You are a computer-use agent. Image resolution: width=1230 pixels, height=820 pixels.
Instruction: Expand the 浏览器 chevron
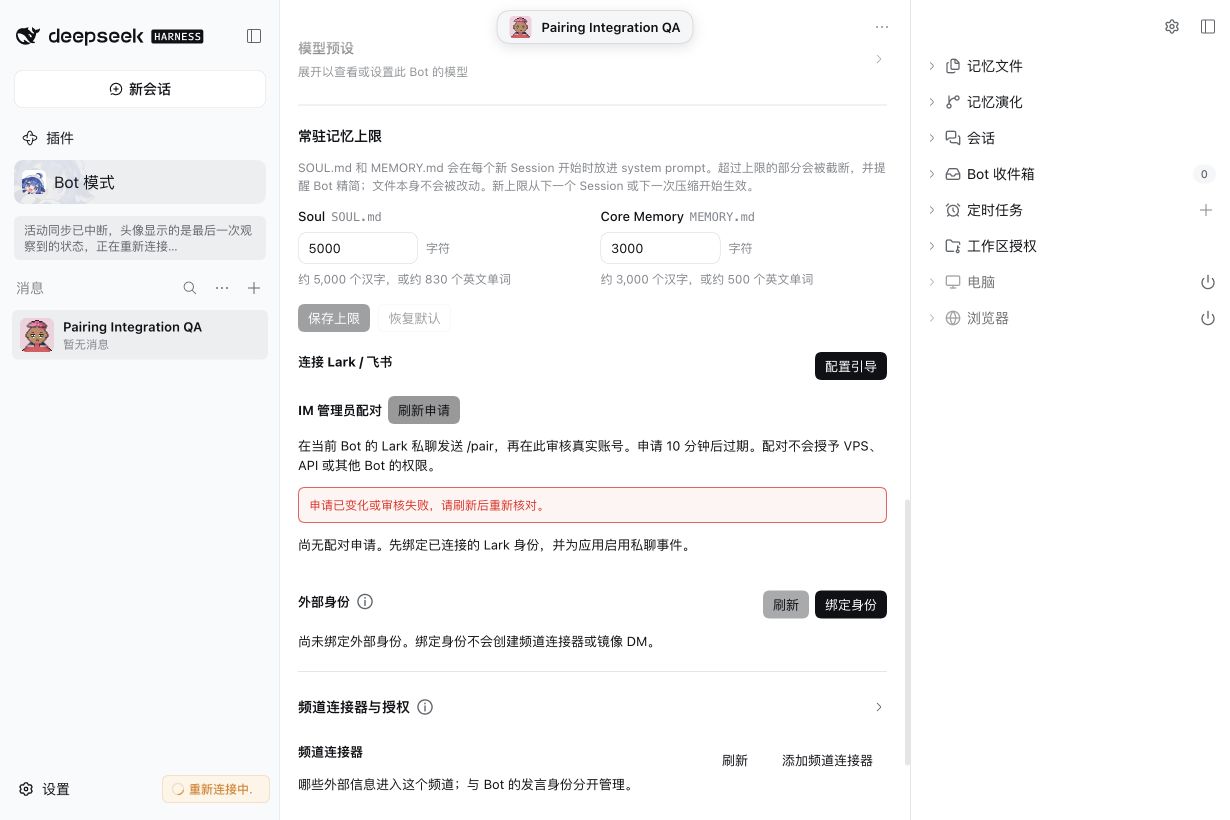tap(932, 318)
